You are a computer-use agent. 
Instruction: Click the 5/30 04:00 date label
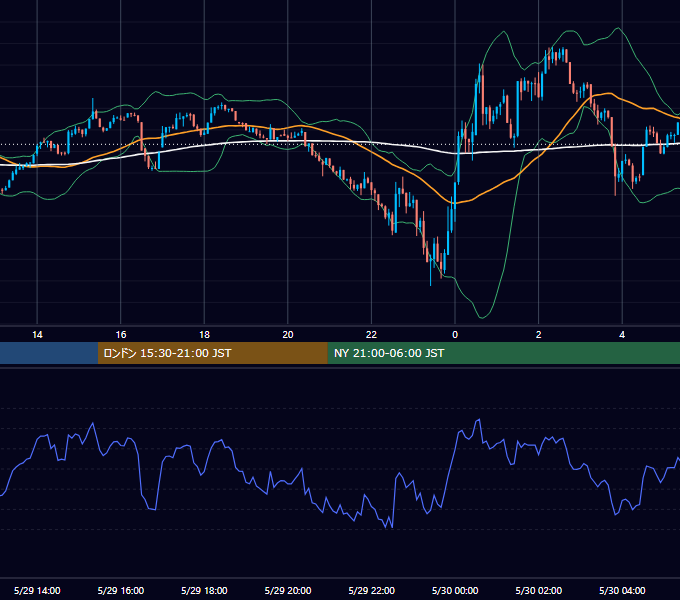(622, 590)
